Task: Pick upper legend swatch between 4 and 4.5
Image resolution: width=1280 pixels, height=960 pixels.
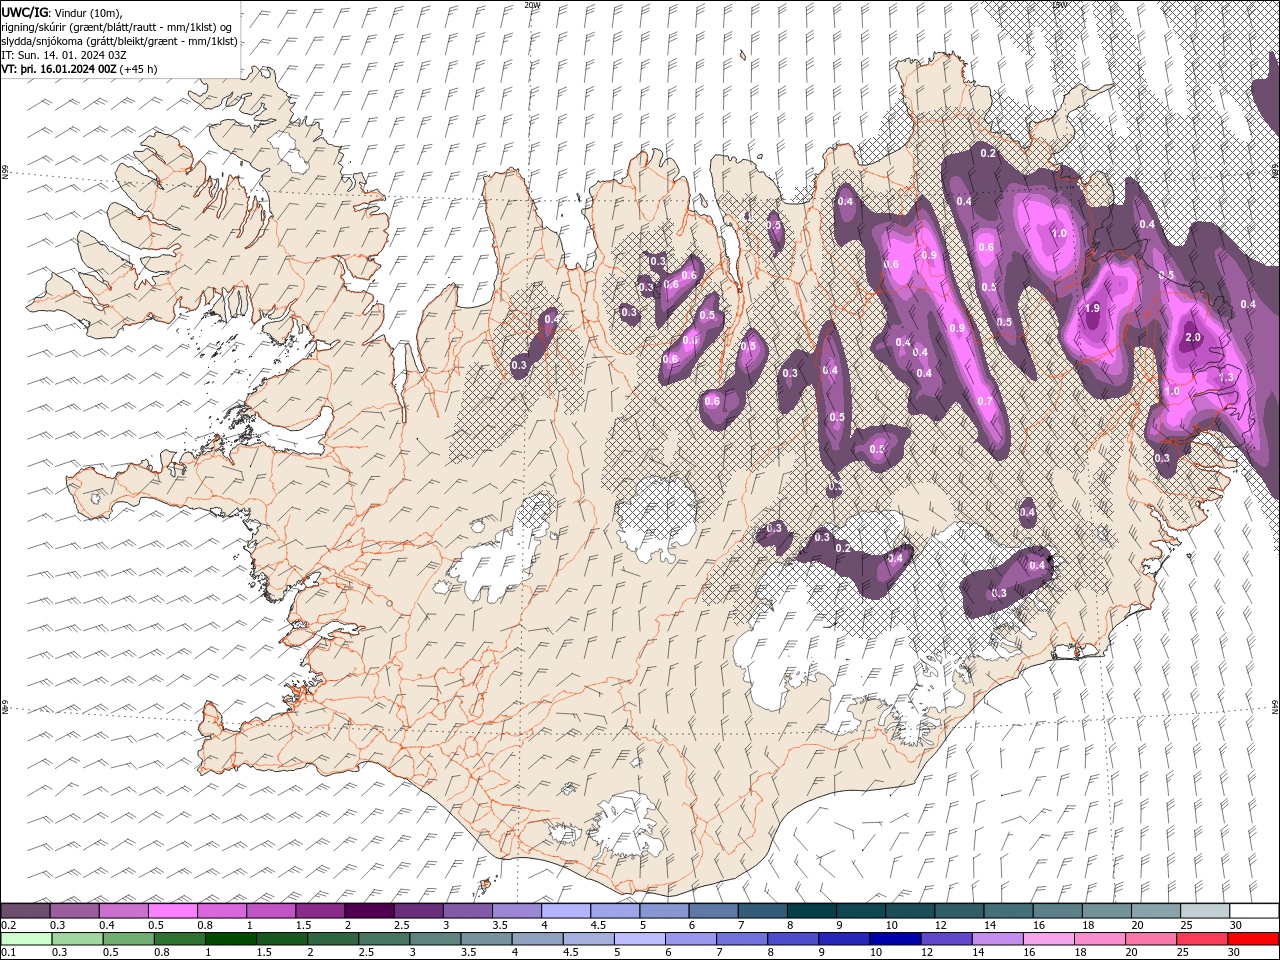Action: click(x=565, y=911)
